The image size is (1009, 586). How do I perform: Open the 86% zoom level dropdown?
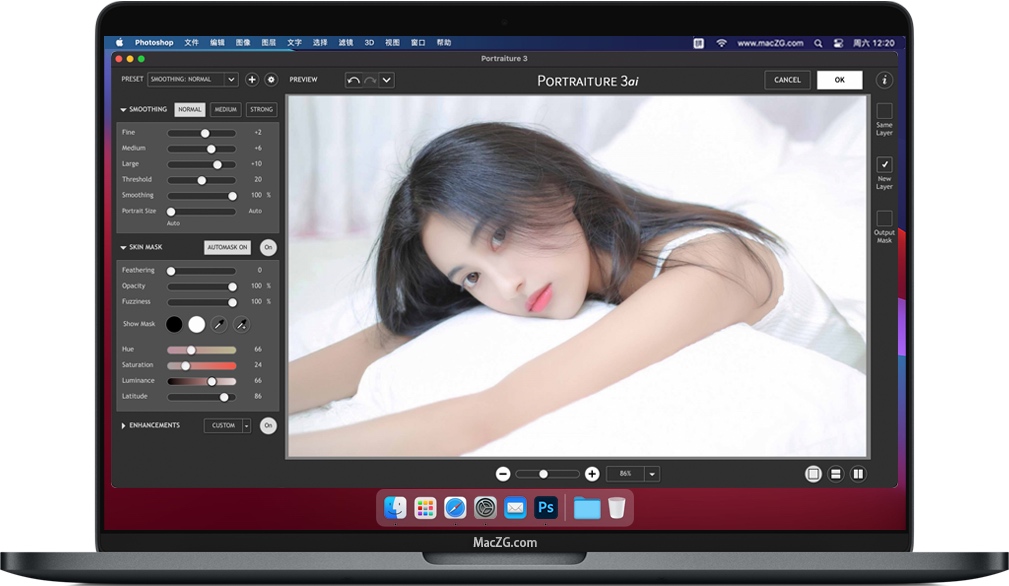[652, 474]
